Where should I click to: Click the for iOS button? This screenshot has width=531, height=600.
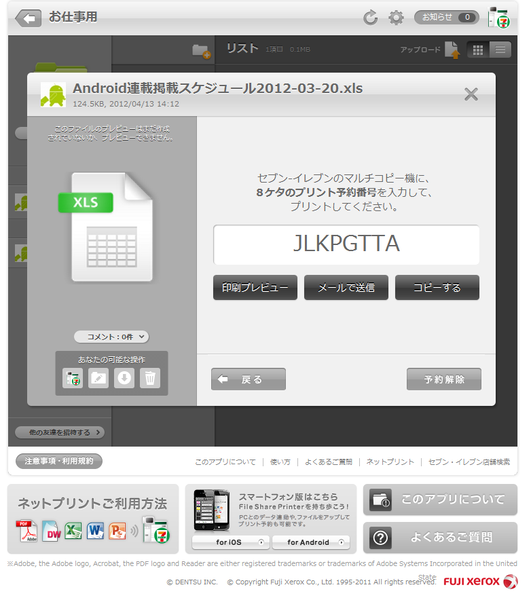click(231, 542)
